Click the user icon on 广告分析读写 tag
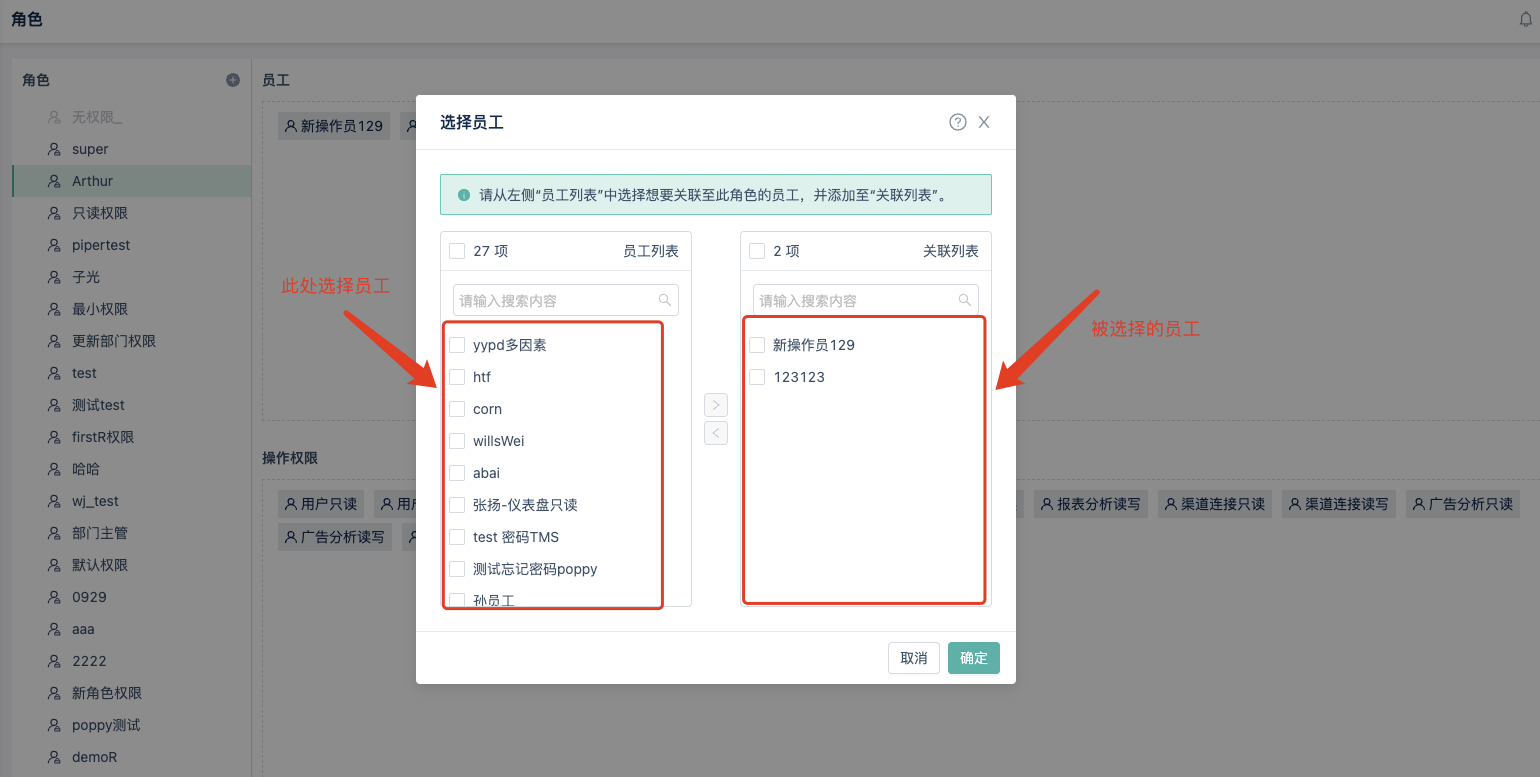The width and height of the screenshot is (1540, 777). click(291, 537)
